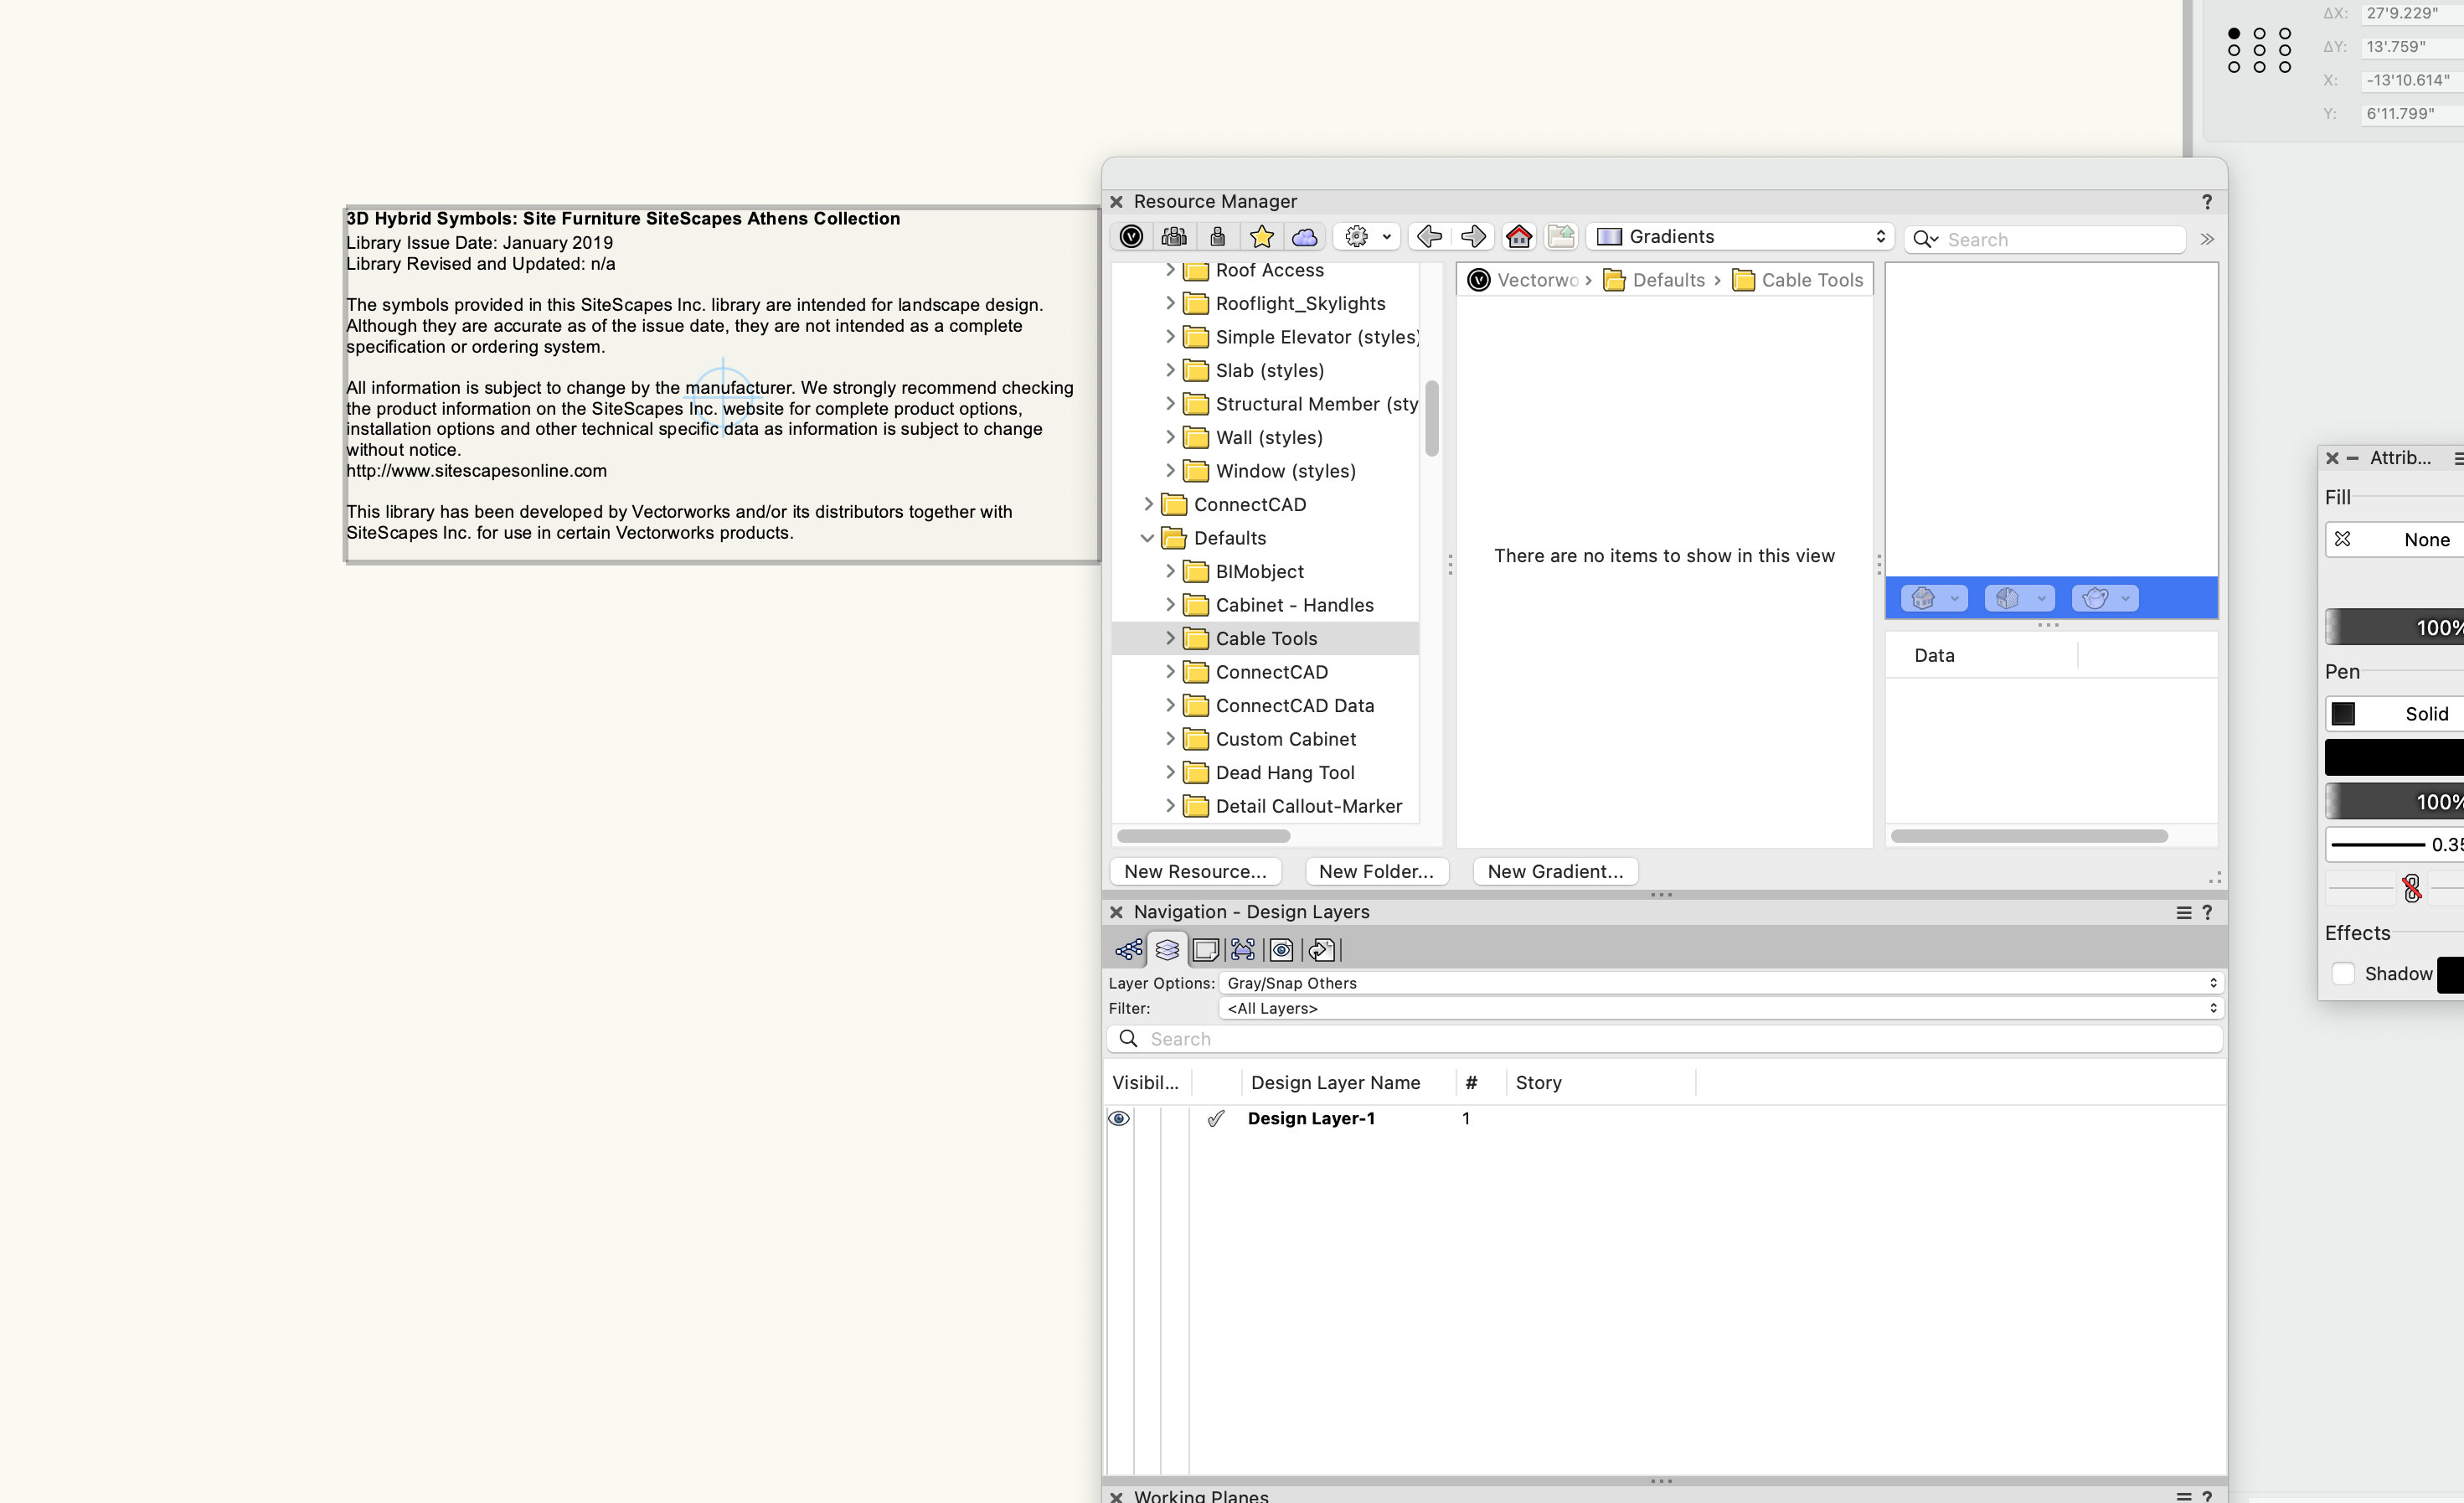Expand the Cable Tools folder
The height and width of the screenshot is (1503, 2464).
(1172, 638)
